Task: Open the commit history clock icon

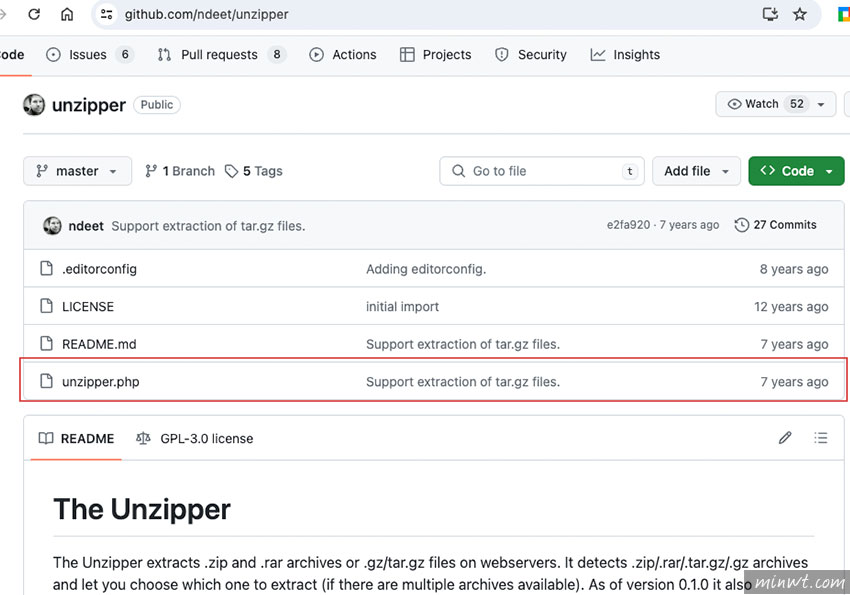Action: (741, 225)
